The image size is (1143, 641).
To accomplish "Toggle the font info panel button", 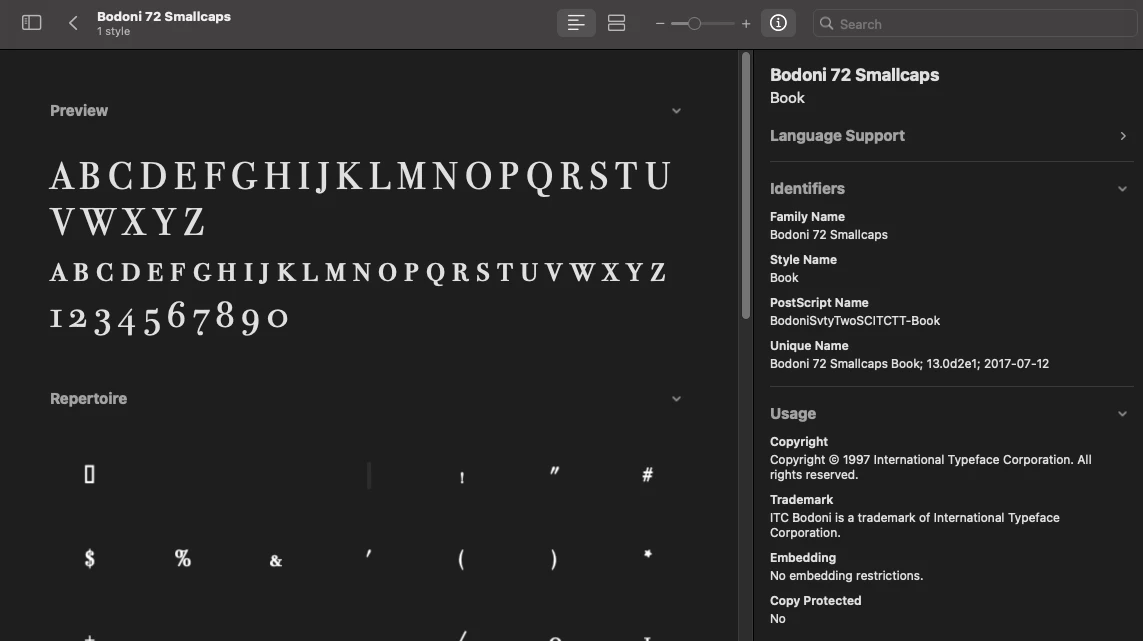I will [x=778, y=23].
